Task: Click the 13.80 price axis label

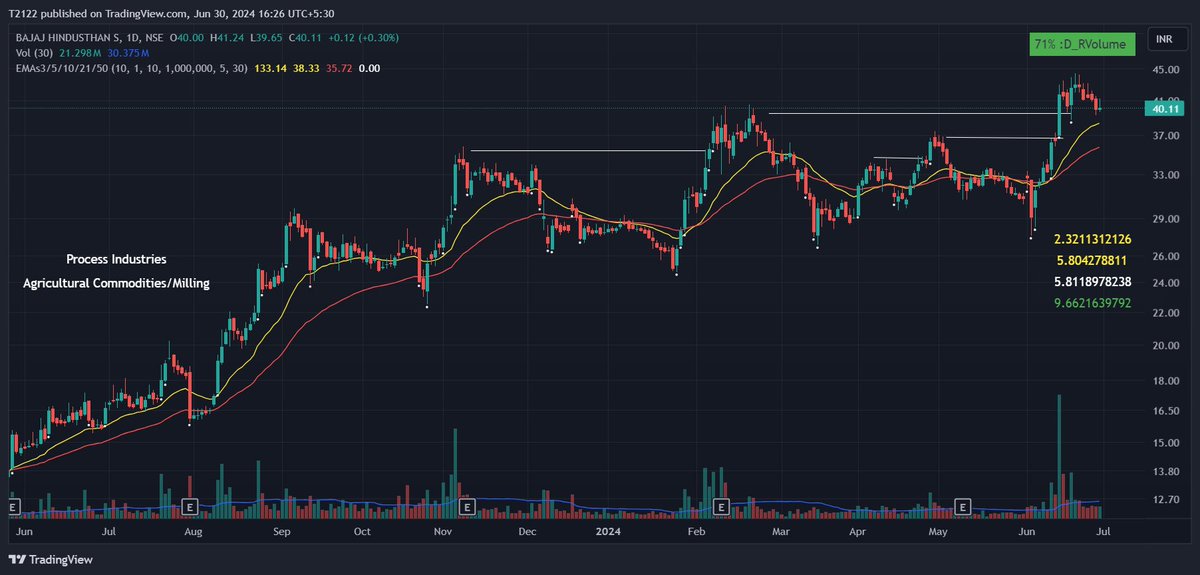Action: coord(1165,471)
